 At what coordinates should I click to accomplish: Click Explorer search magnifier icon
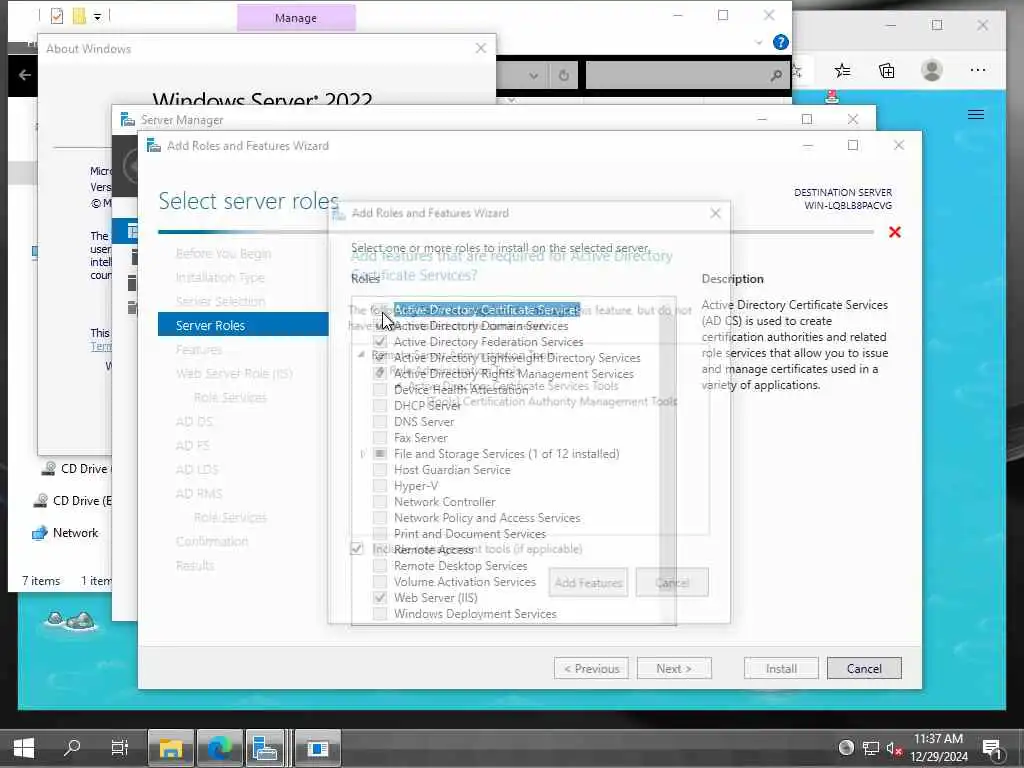776,75
